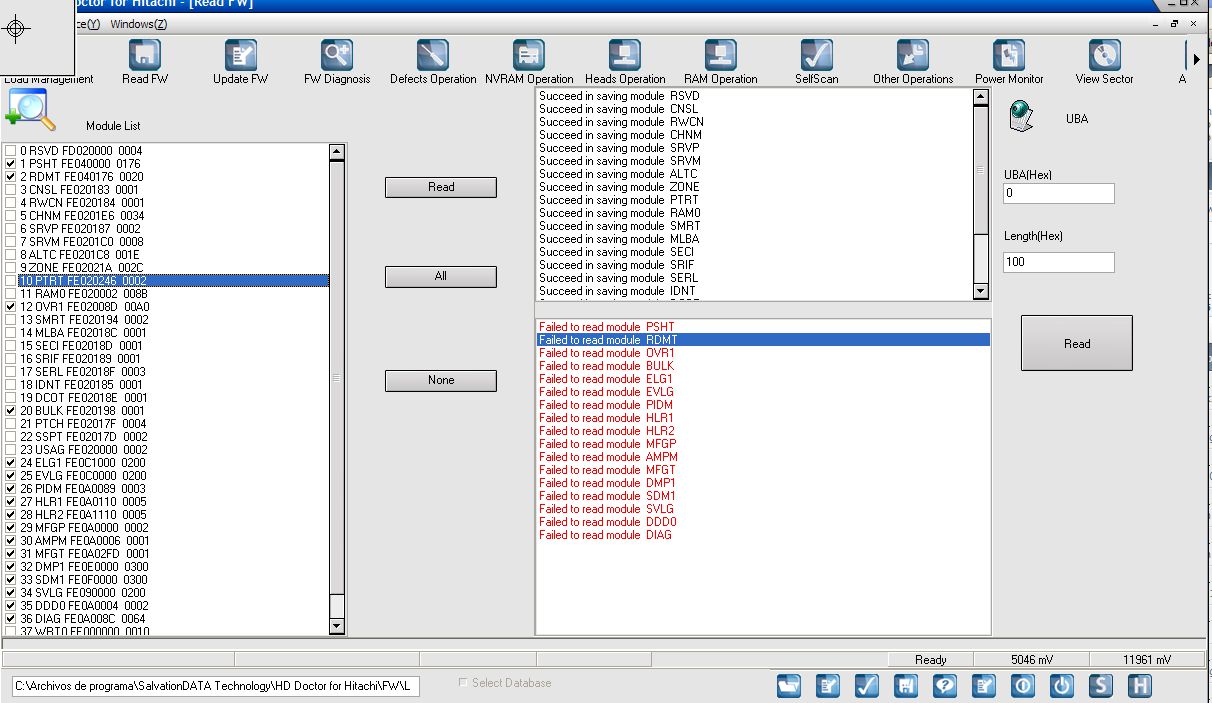Check module 3 CNSL checkbox
The width and height of the screenshot is (1212, 703).
(11, 189)
